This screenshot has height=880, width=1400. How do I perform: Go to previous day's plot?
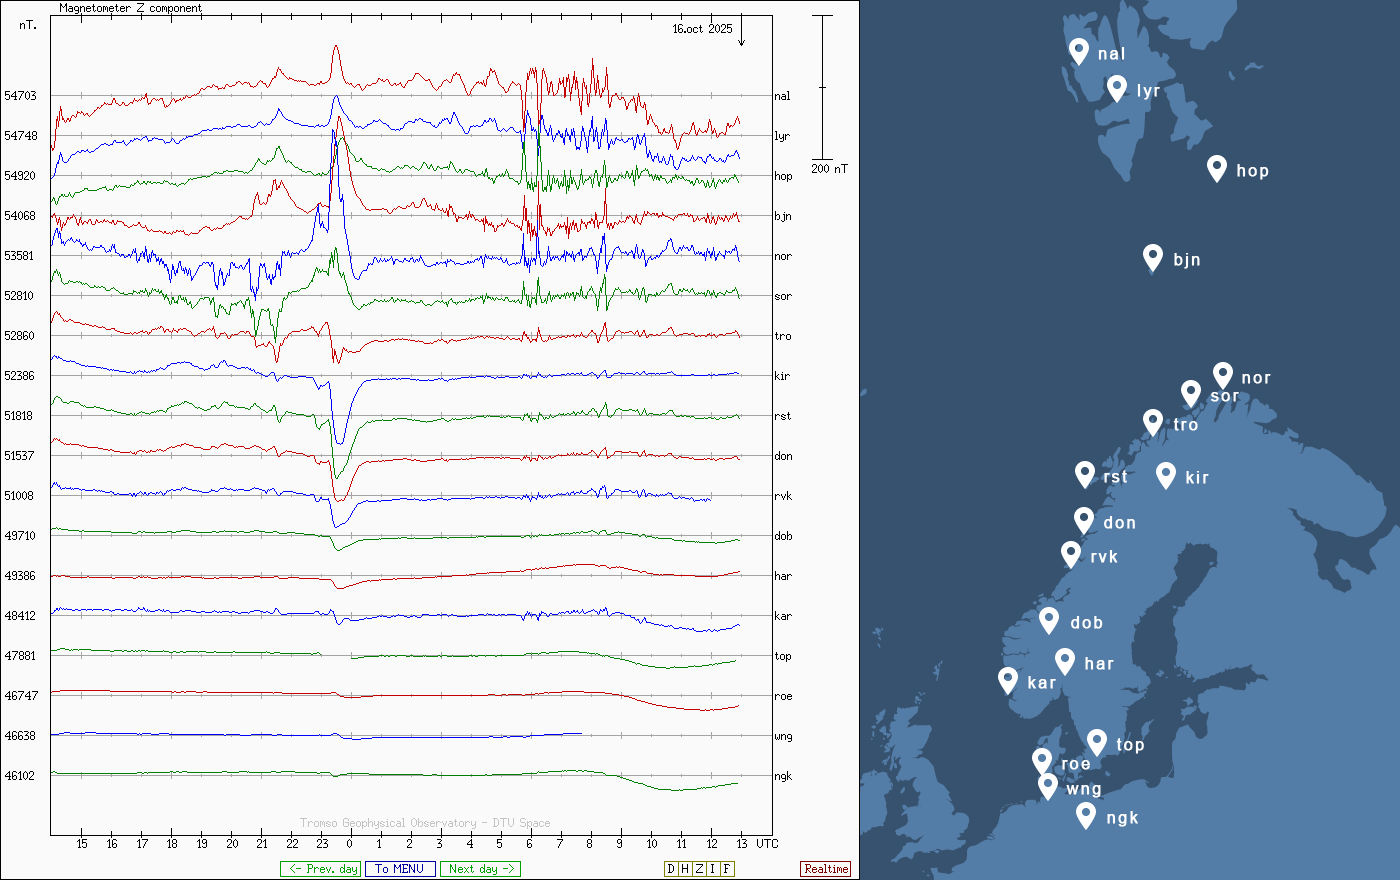click(x=320, y=869)
